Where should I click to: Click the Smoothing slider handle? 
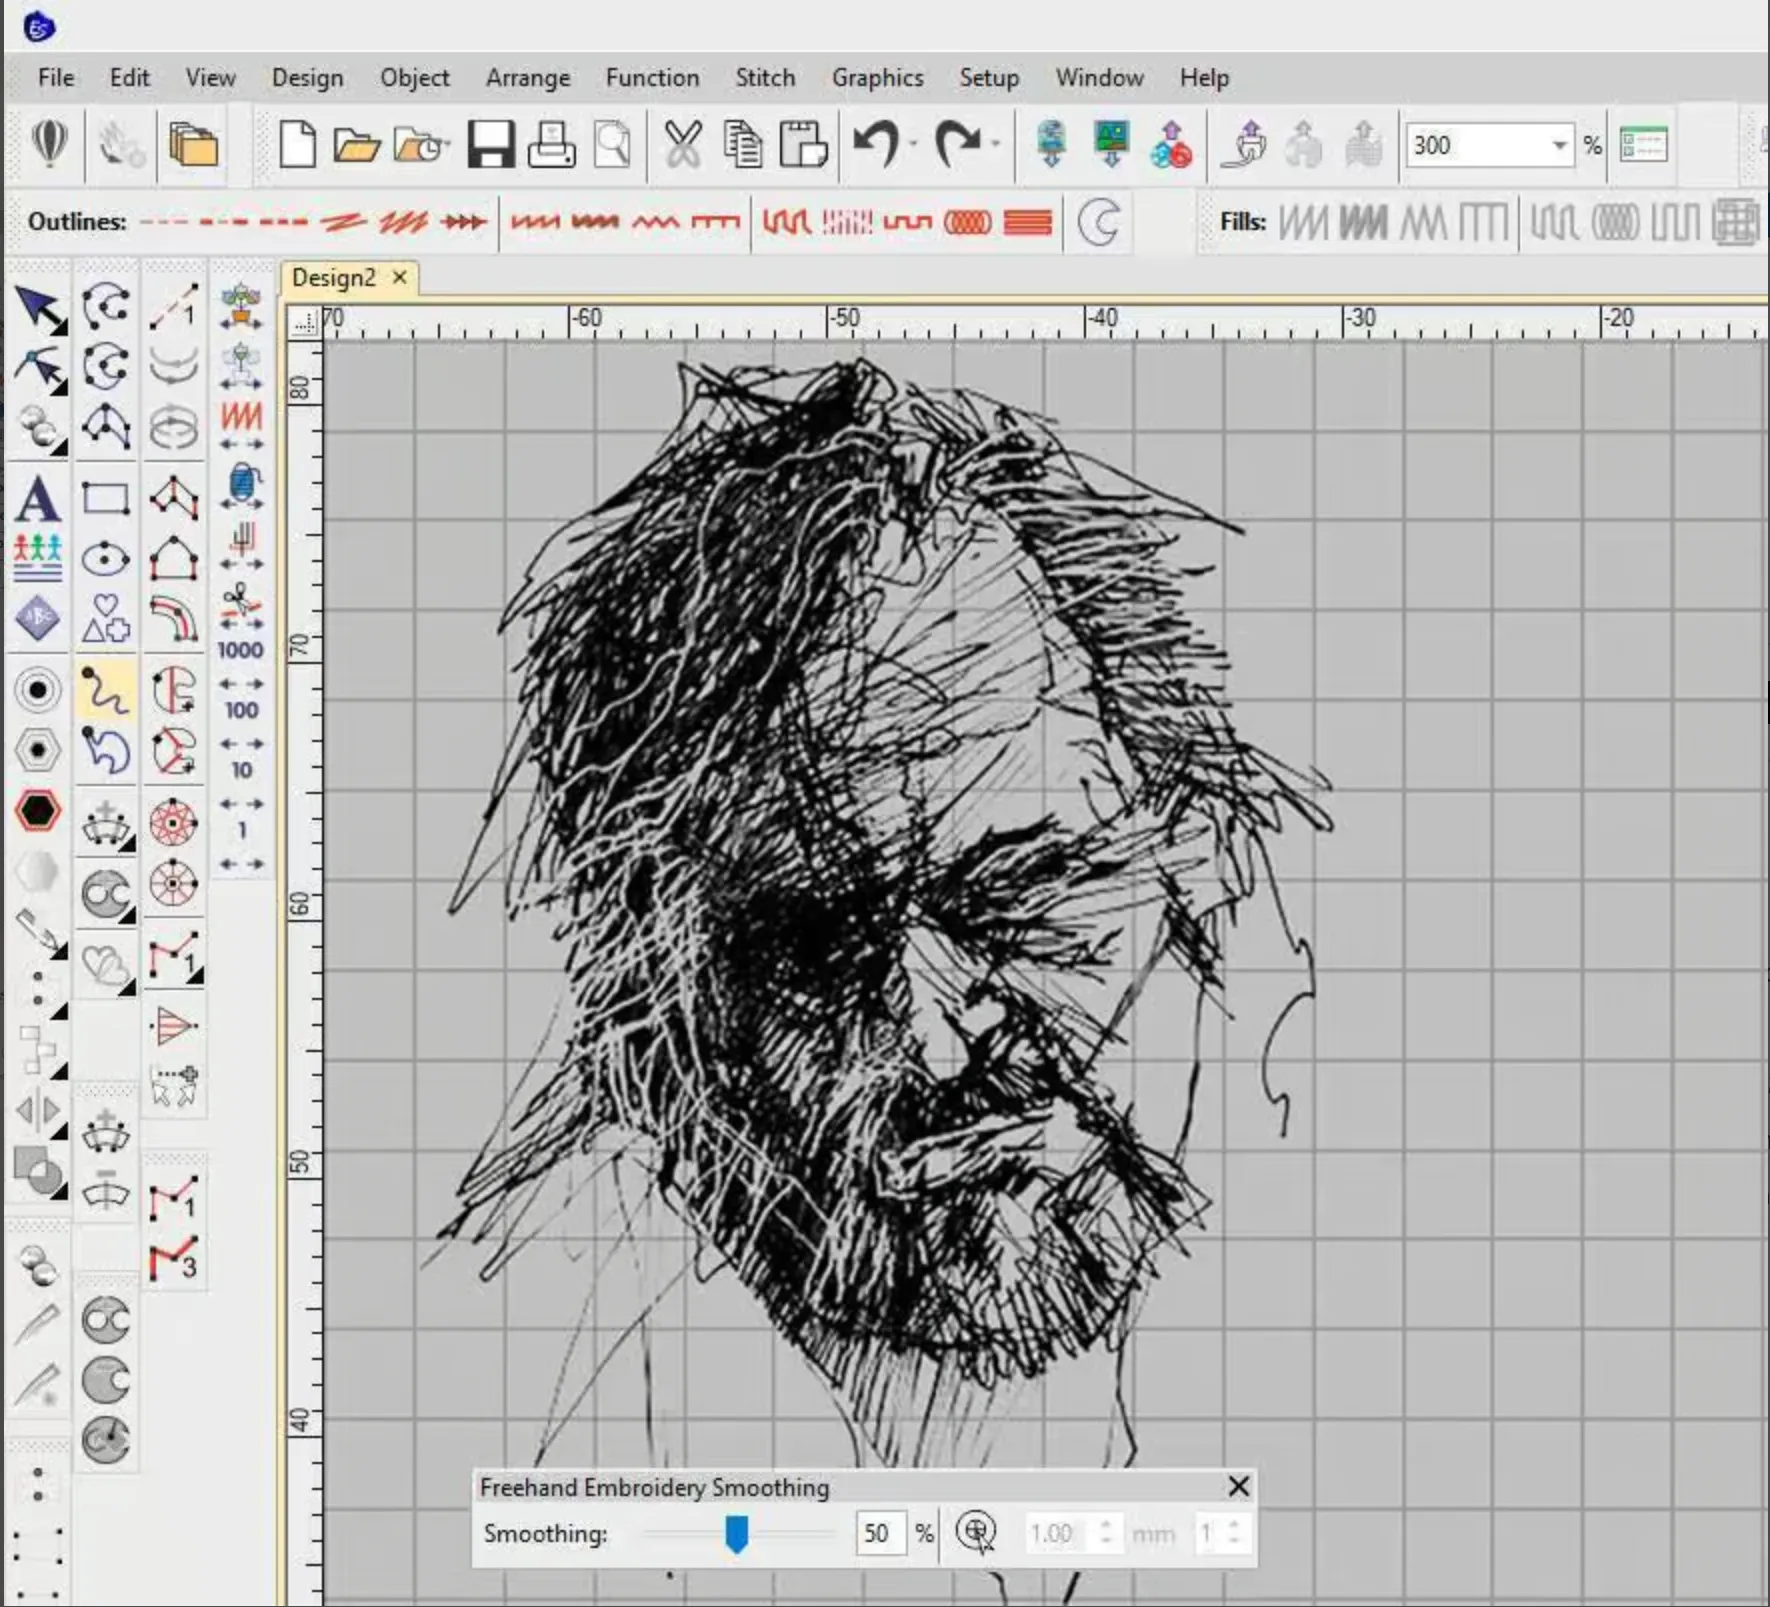click(x=736, y=1533)
